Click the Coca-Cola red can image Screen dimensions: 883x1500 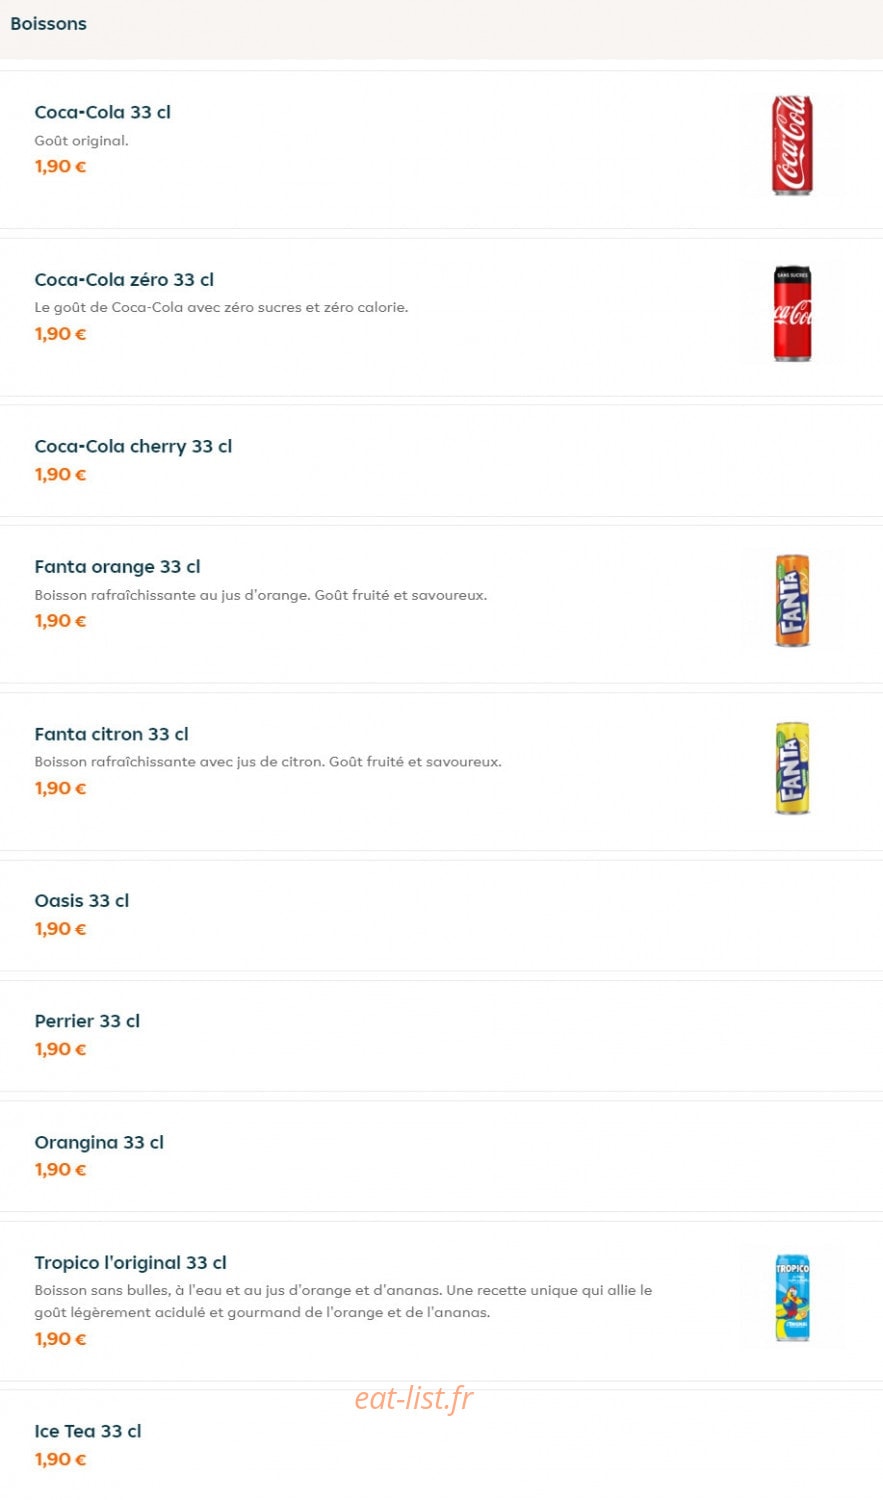pyautogui.click(x=792, y=145)
